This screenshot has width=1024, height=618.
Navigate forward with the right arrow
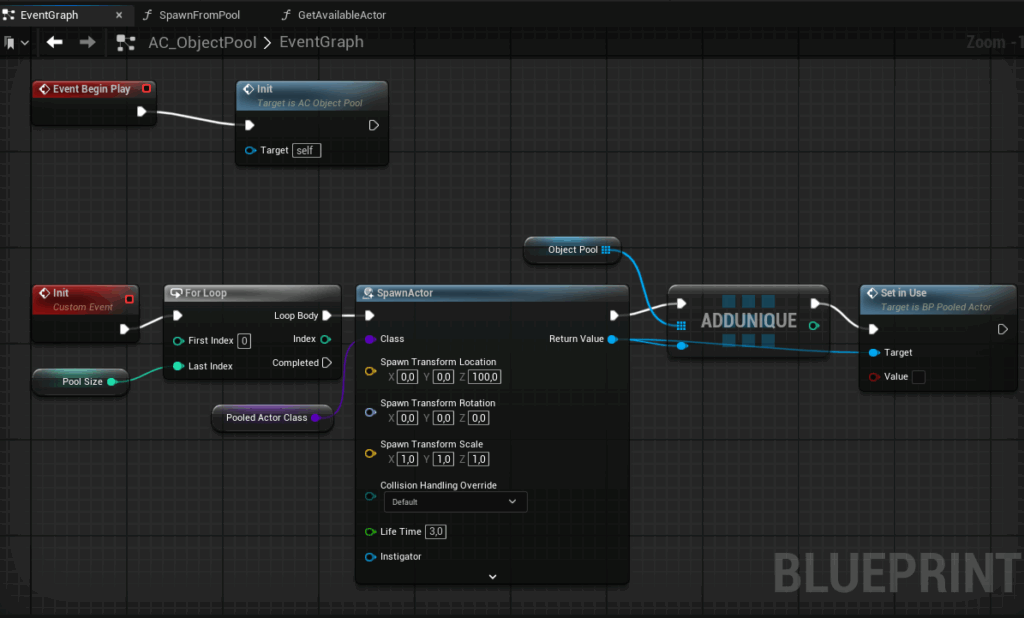[87, 42]
